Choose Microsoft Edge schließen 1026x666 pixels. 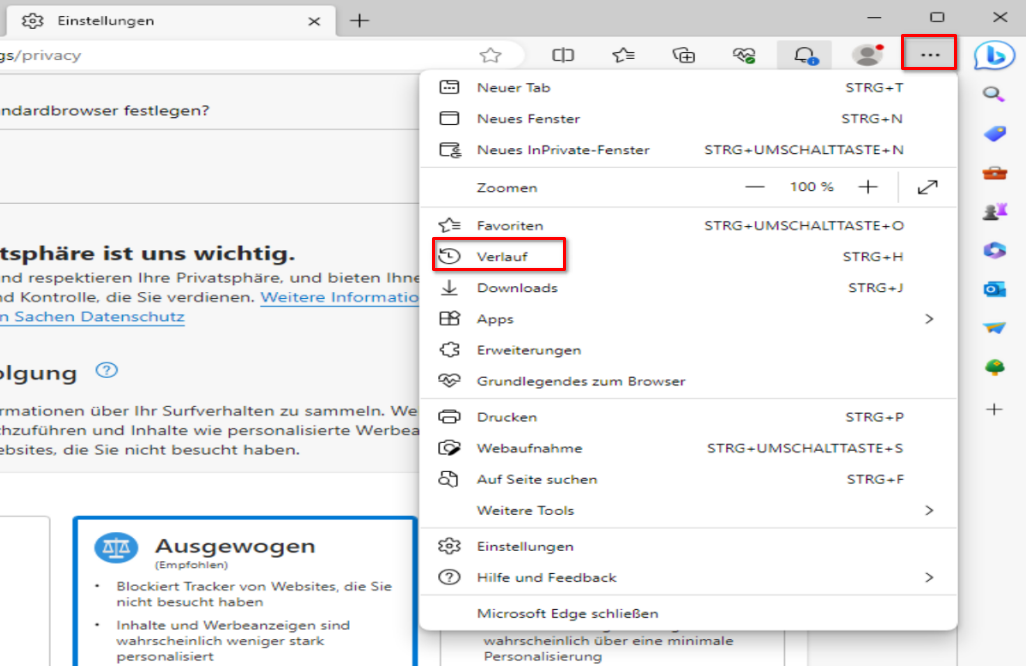pyautogui.click(x=688, y=614)
